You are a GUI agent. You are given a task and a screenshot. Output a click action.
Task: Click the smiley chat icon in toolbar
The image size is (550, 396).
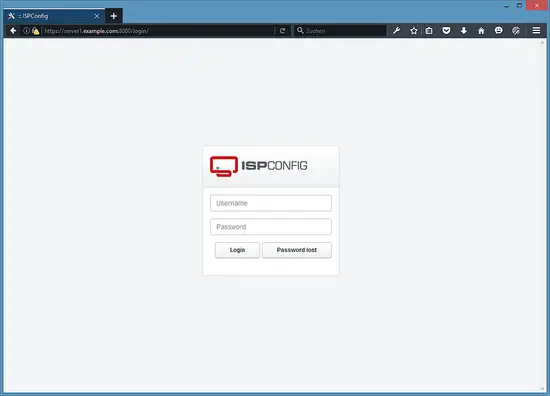pyautogui.click(x=498, y=31)
